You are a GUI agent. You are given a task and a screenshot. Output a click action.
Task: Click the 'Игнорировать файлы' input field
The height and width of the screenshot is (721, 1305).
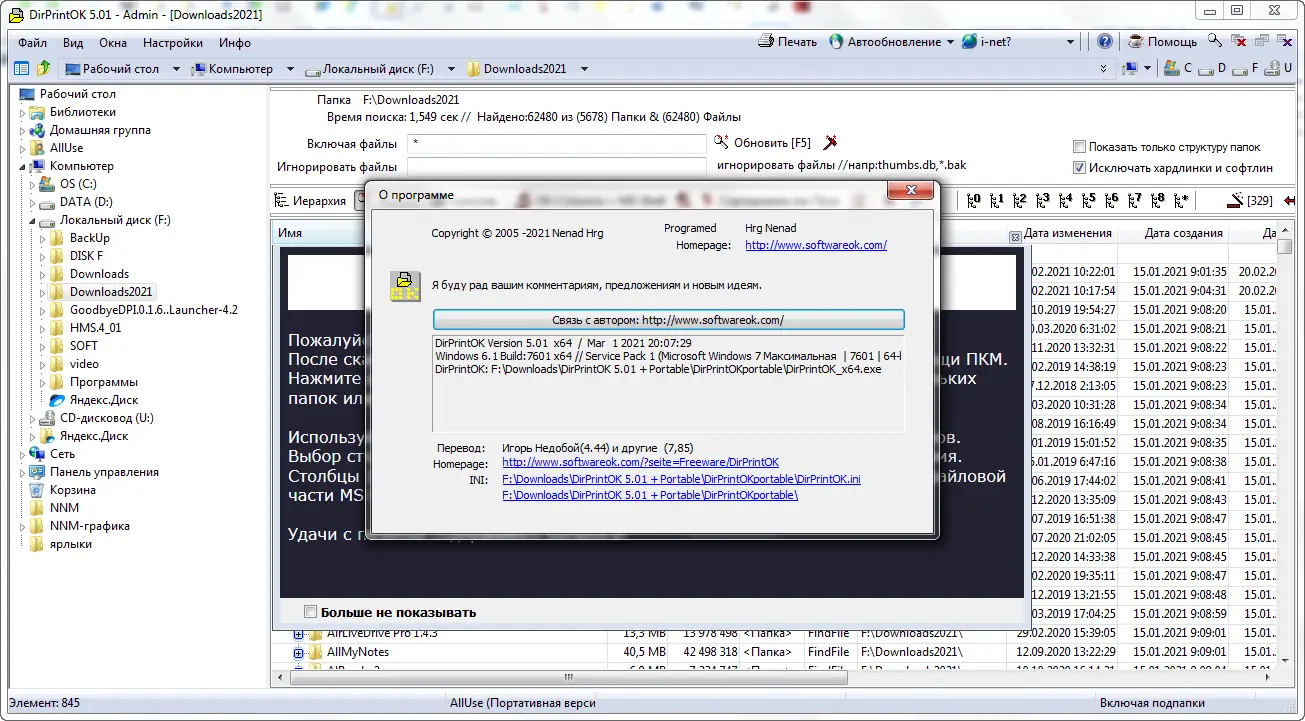557,167
